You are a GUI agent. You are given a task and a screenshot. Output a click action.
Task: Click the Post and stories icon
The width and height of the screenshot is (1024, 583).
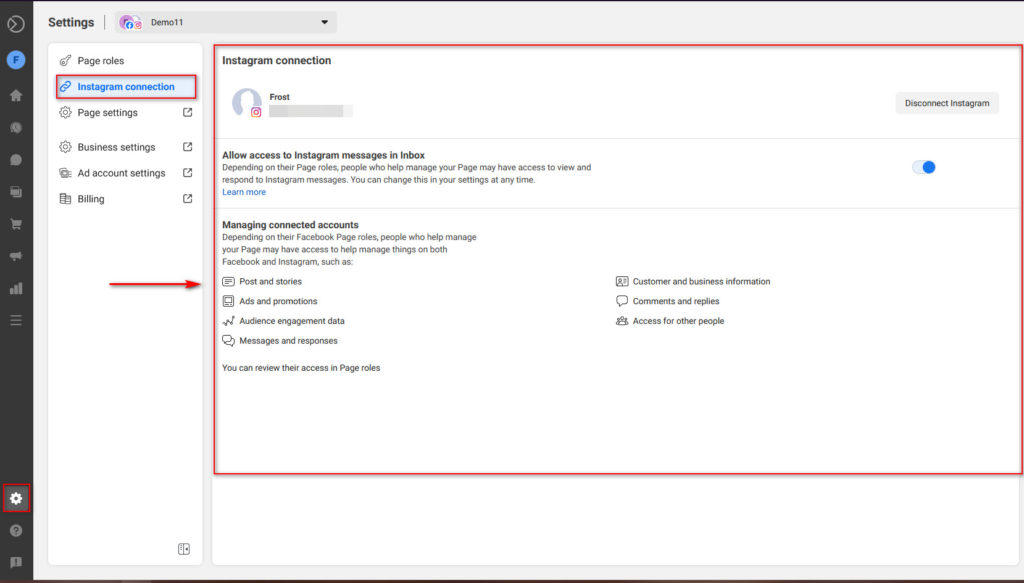point(228,281)
